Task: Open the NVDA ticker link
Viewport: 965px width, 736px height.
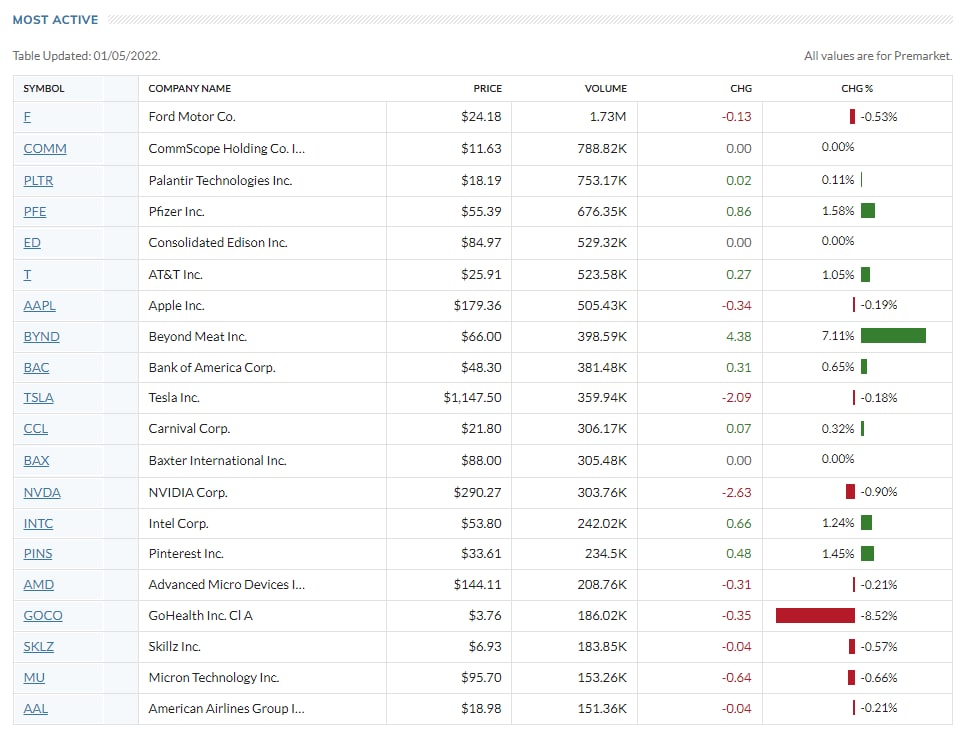Action: (x=42, y=493)
